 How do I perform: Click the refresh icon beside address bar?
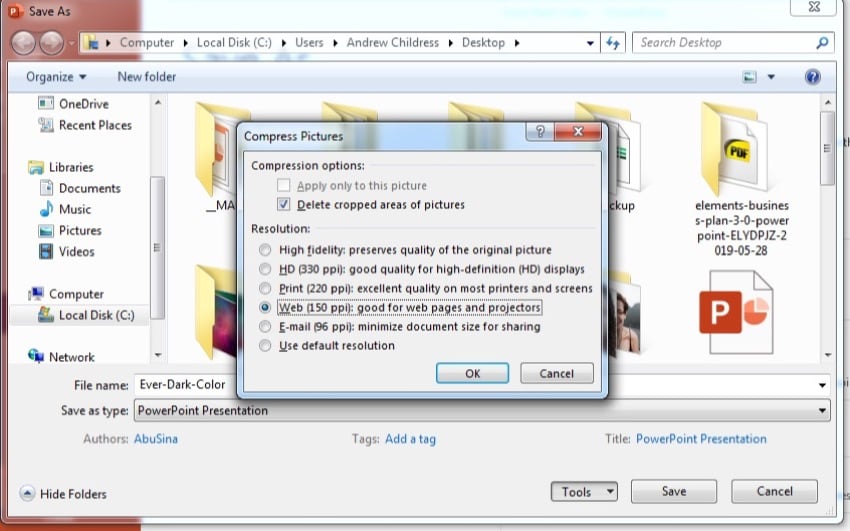[614, 43]
